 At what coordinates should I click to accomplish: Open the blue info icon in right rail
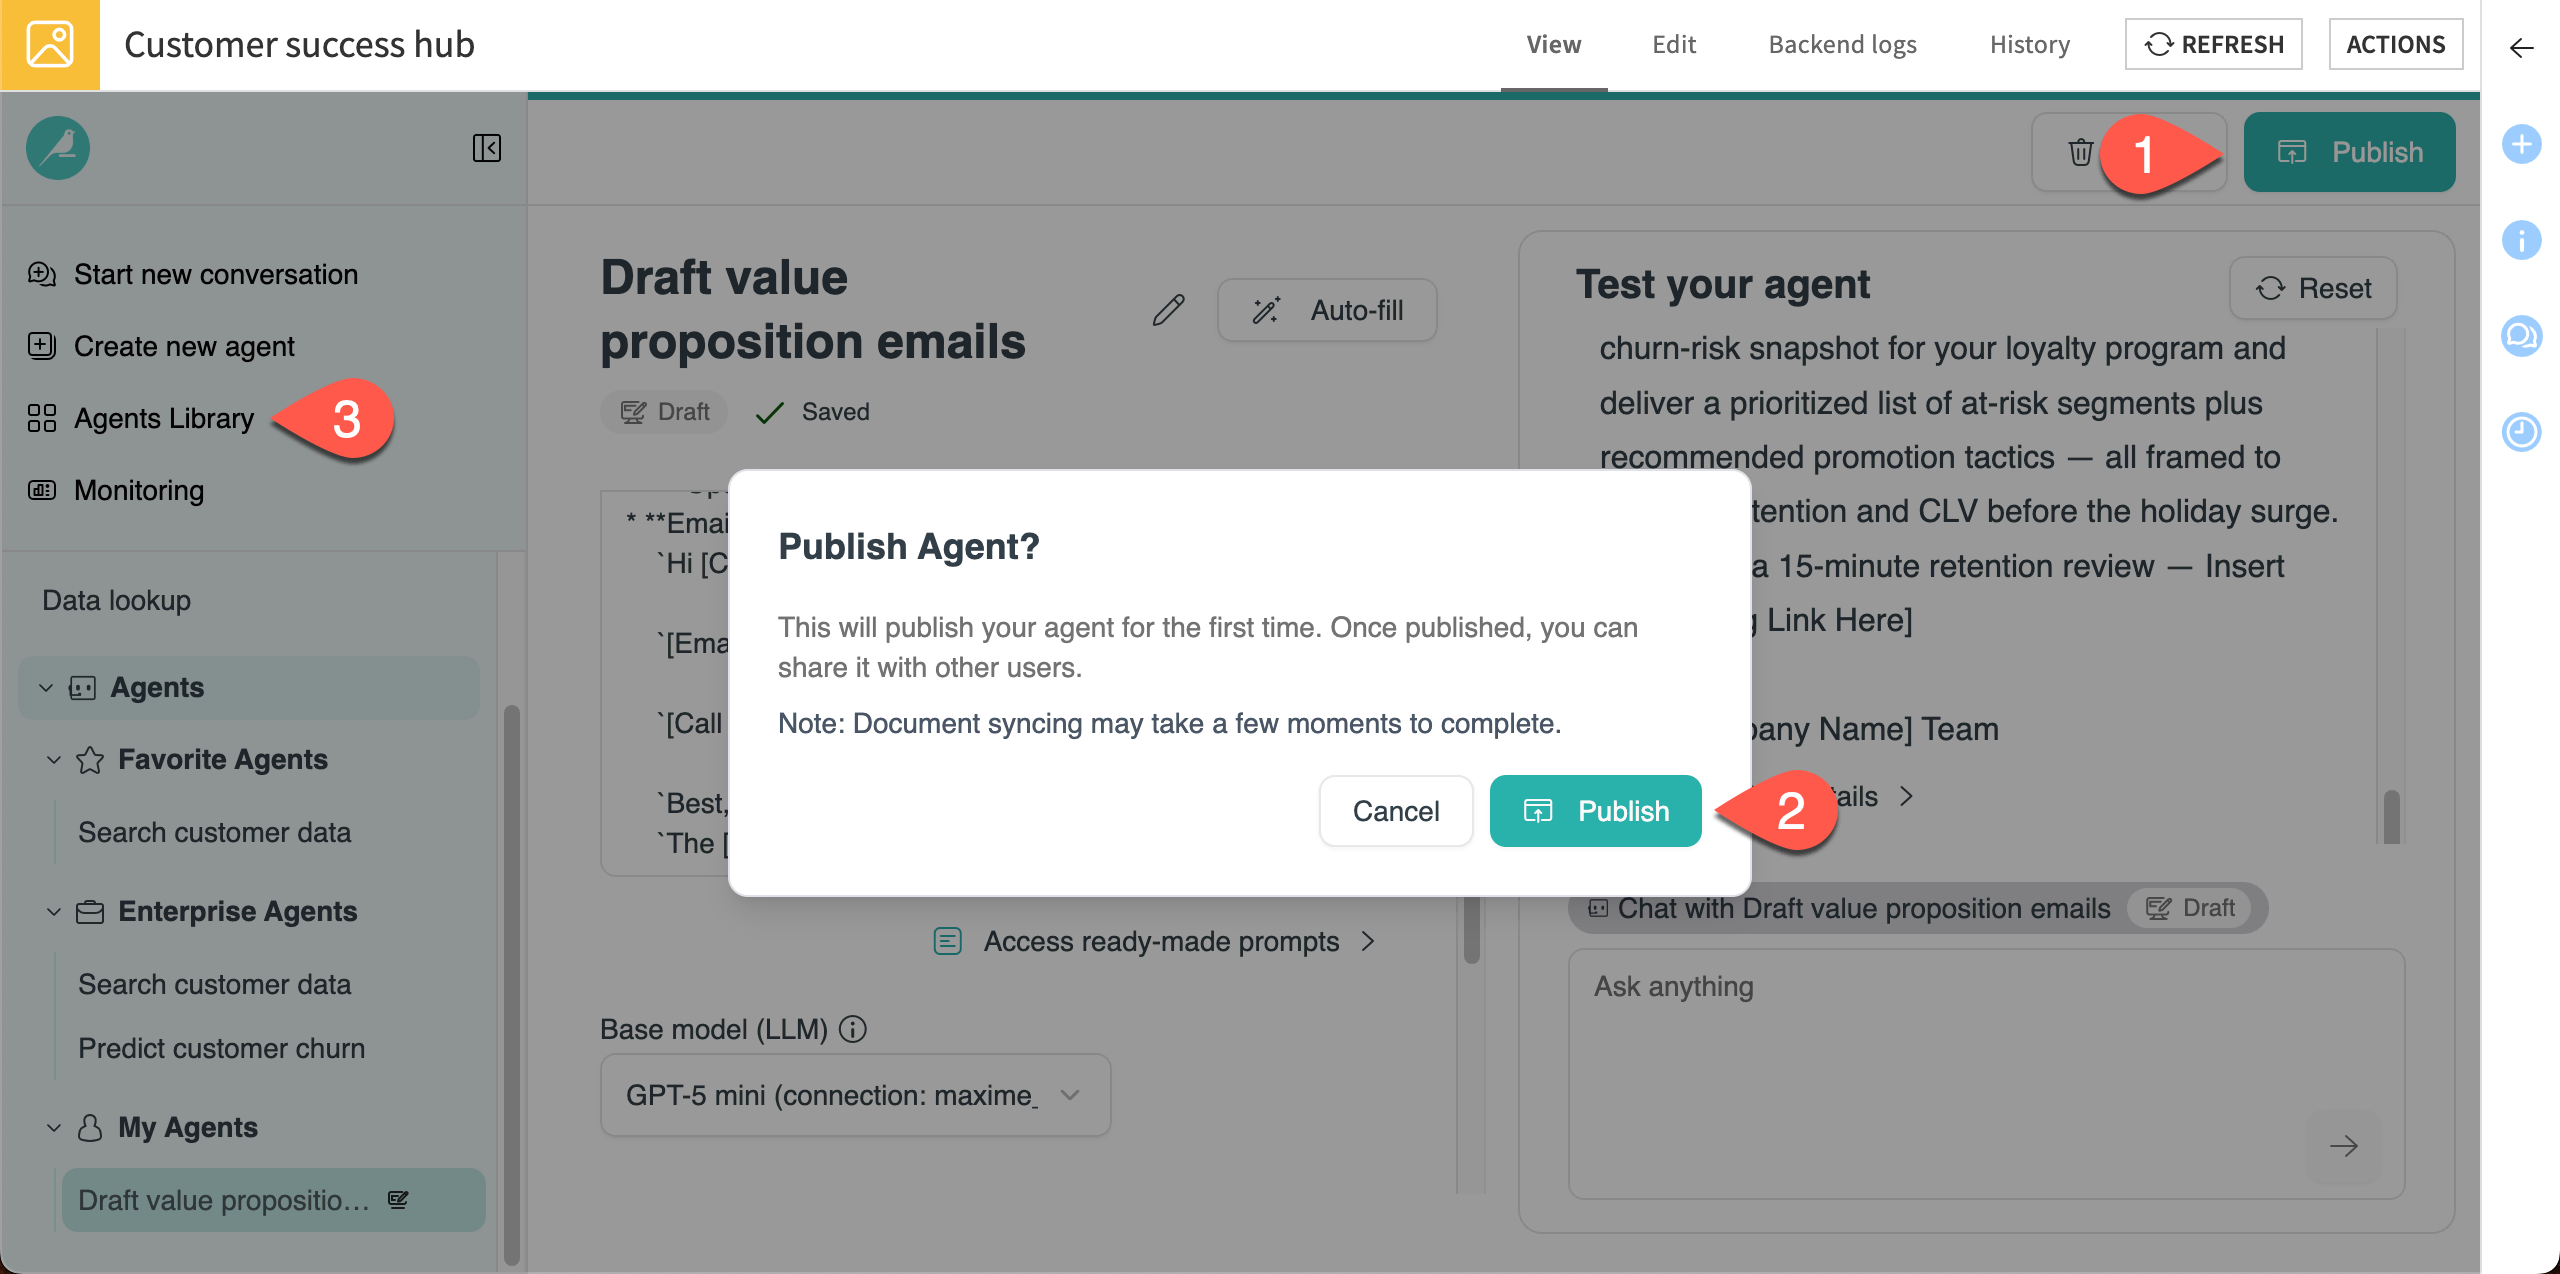[x=2521, y=240]
